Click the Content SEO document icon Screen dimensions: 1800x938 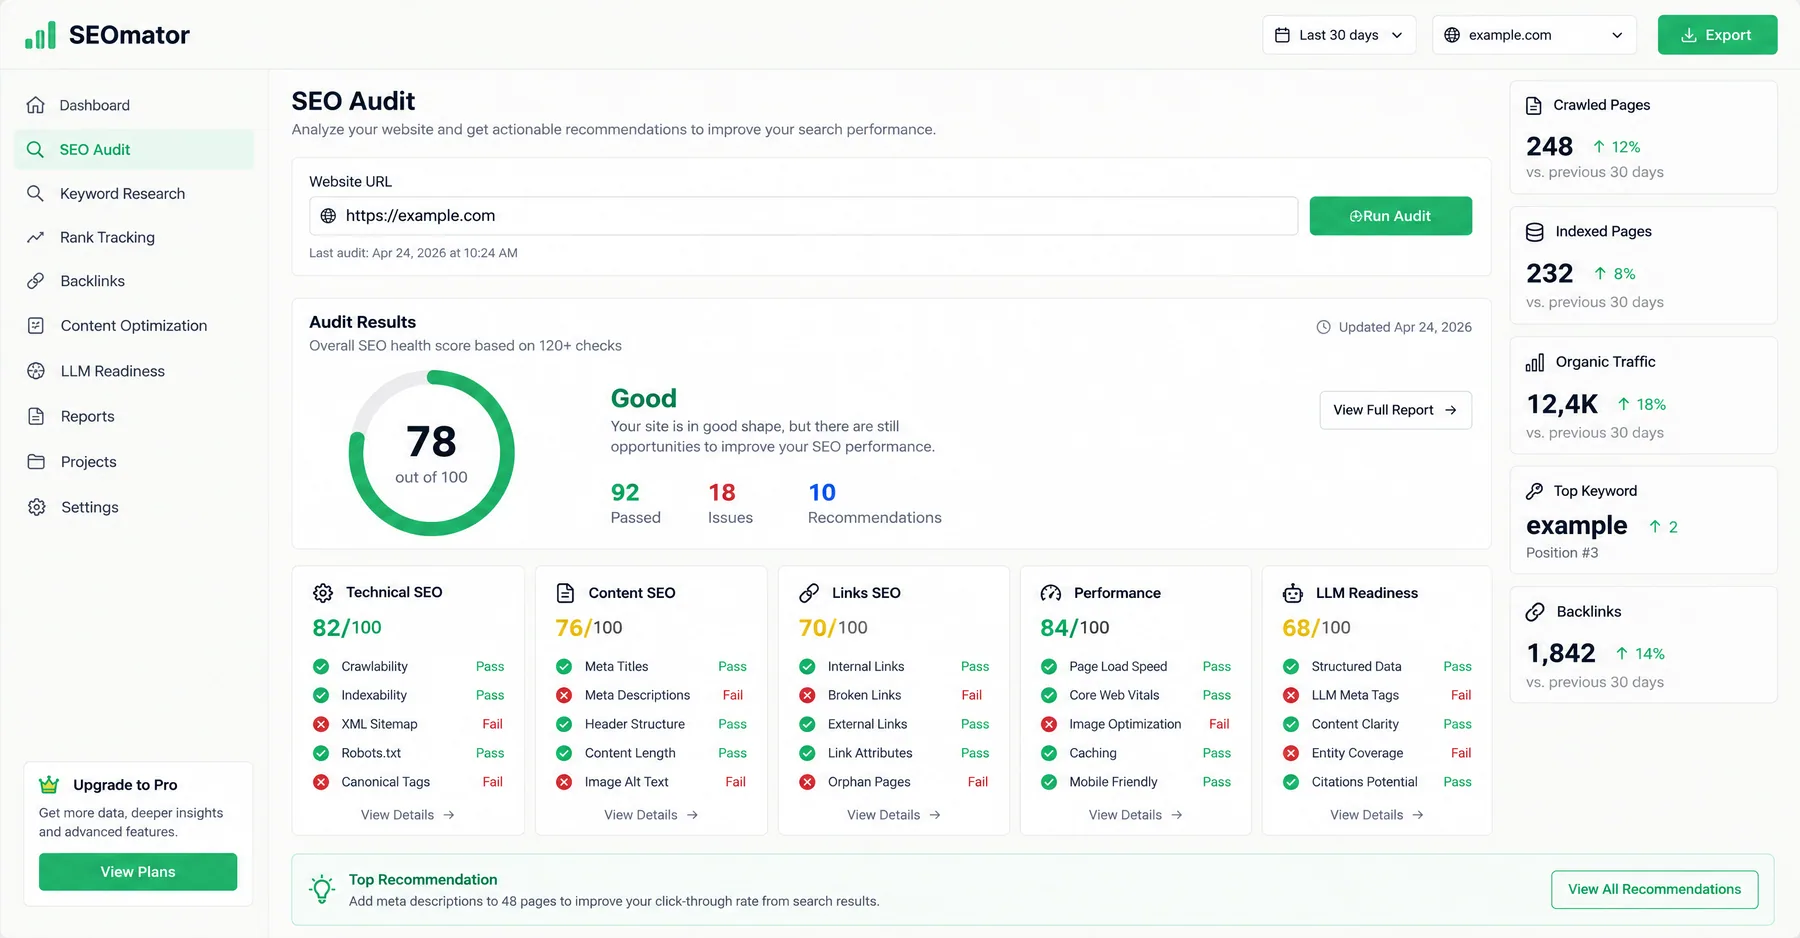565,593
